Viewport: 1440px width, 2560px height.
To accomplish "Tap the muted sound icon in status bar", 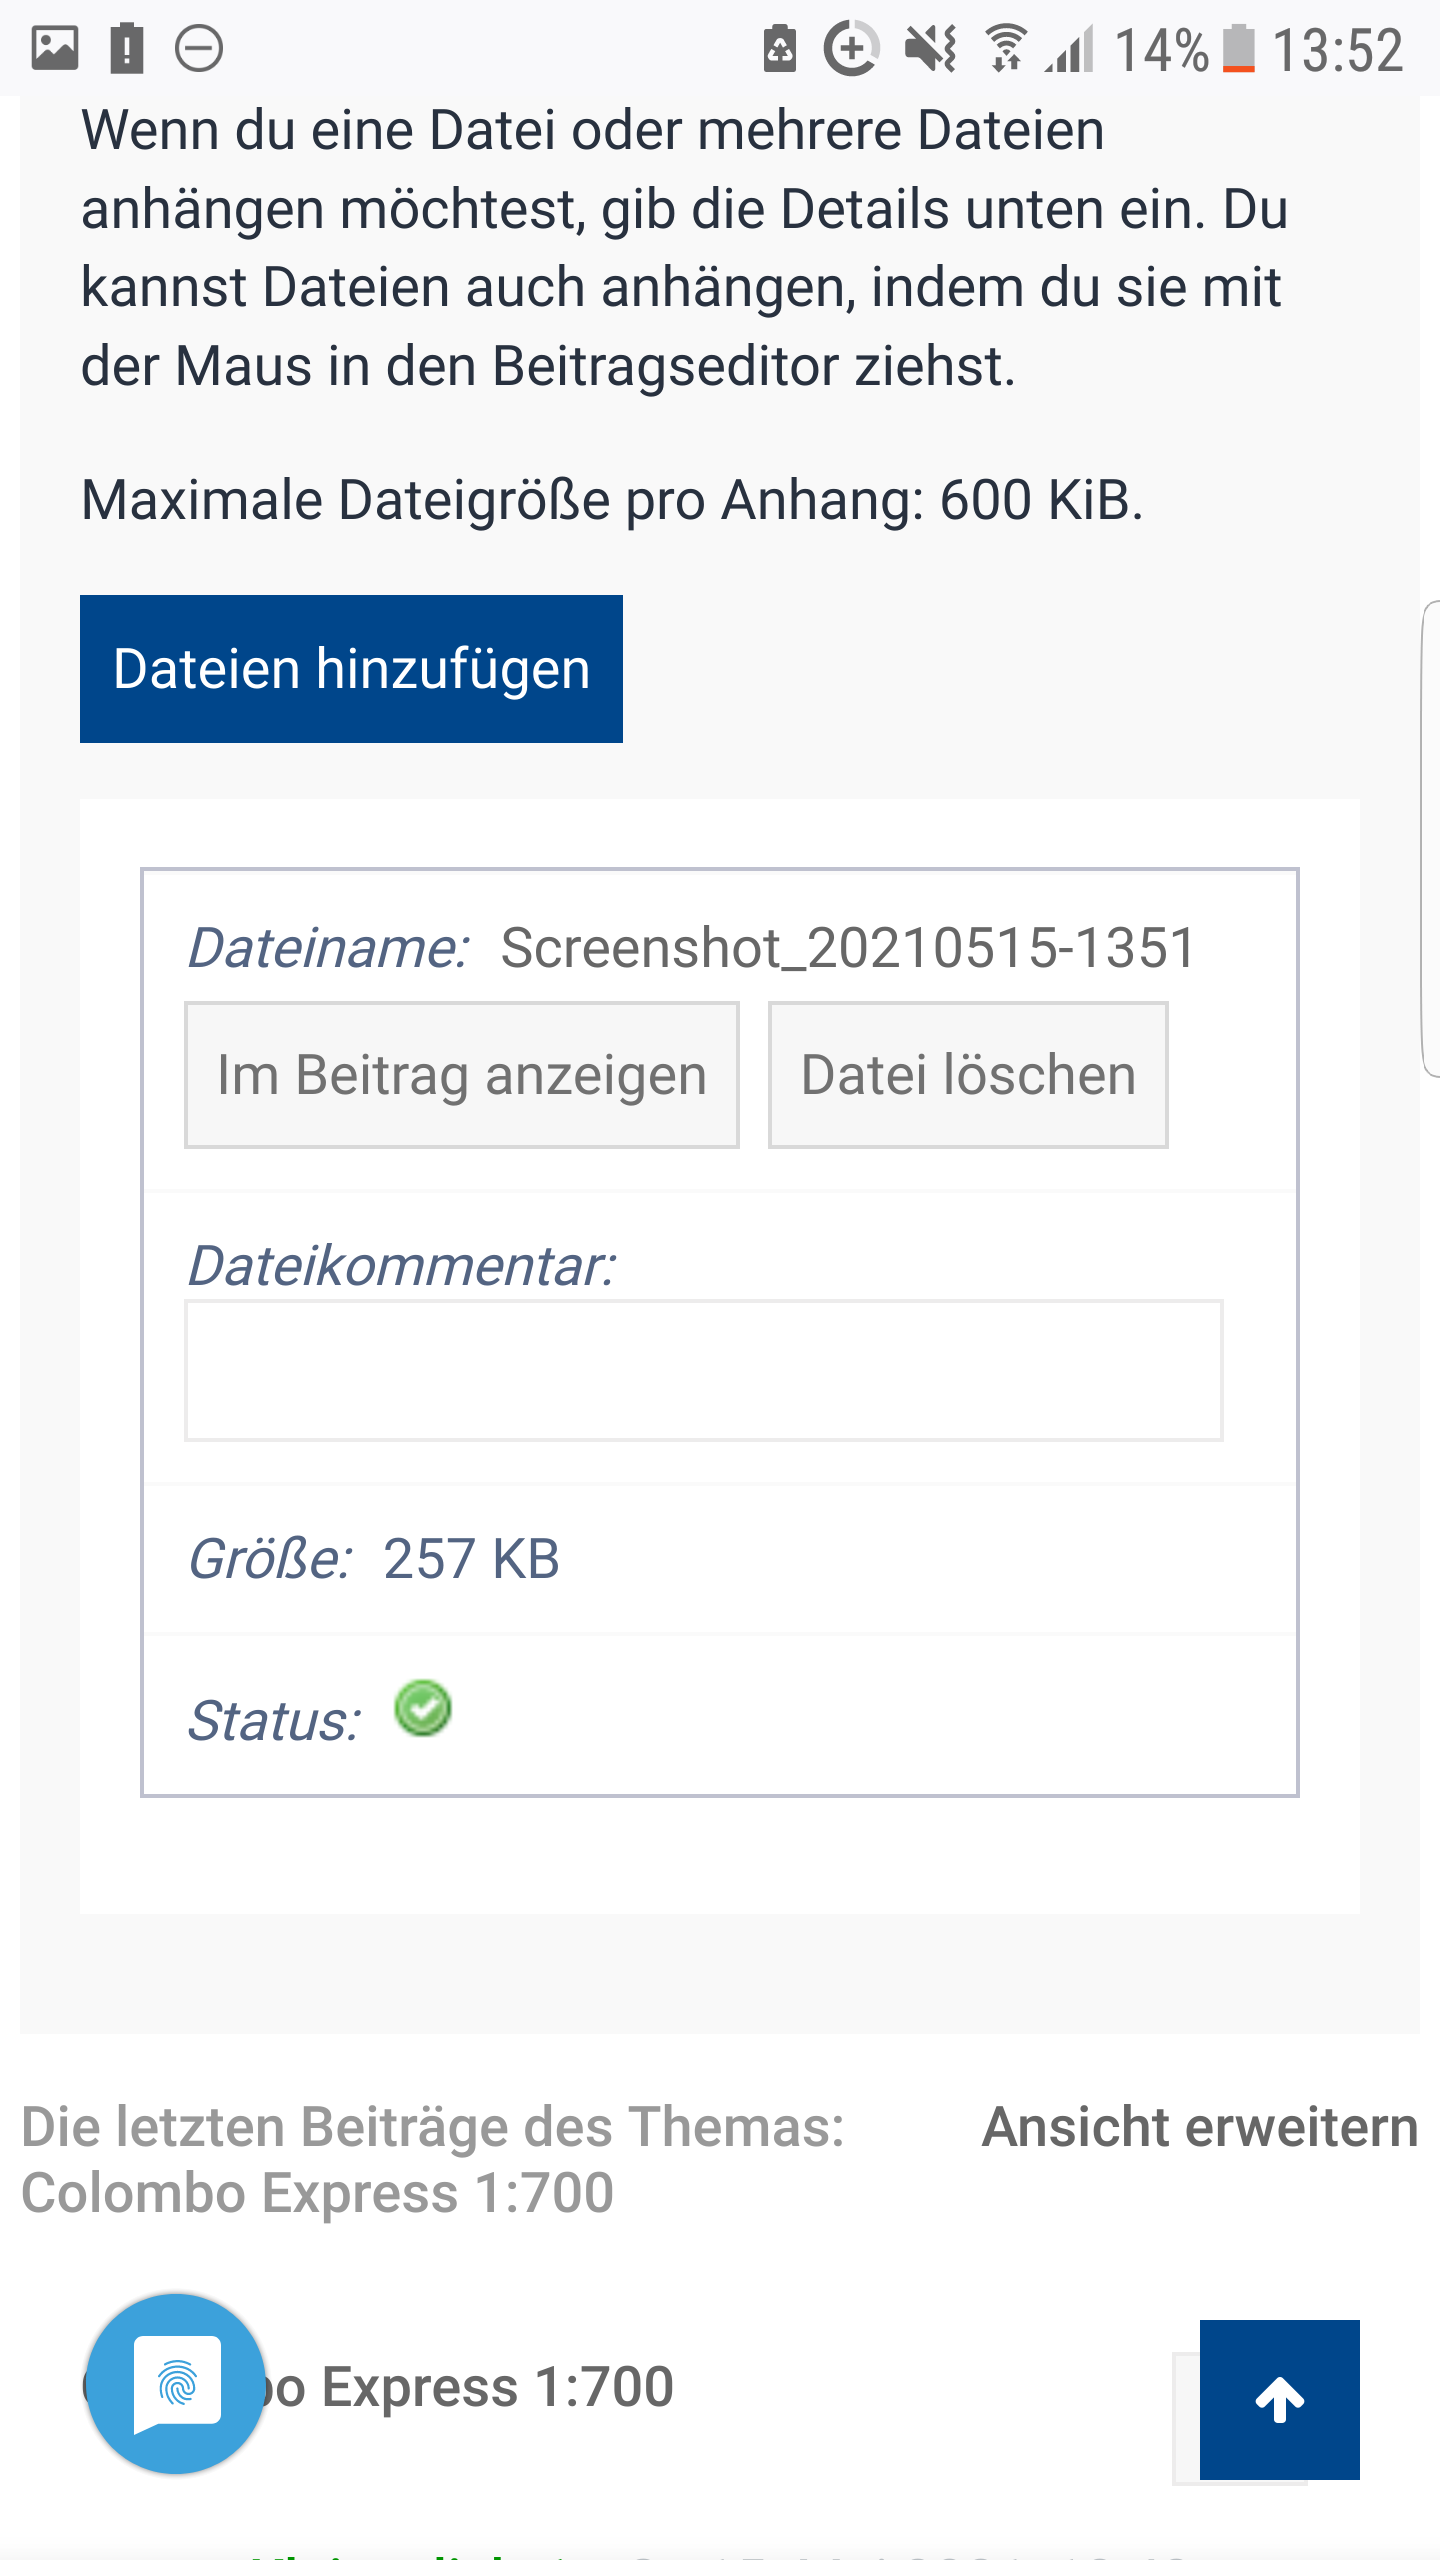I will tap(931, 49).
